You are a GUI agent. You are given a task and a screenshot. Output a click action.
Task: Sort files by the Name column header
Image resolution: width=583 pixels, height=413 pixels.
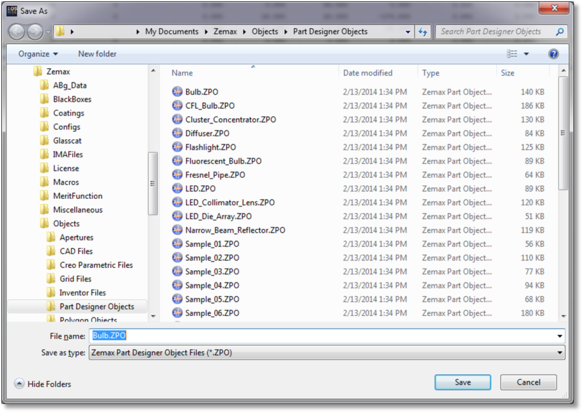pos(182,73)
